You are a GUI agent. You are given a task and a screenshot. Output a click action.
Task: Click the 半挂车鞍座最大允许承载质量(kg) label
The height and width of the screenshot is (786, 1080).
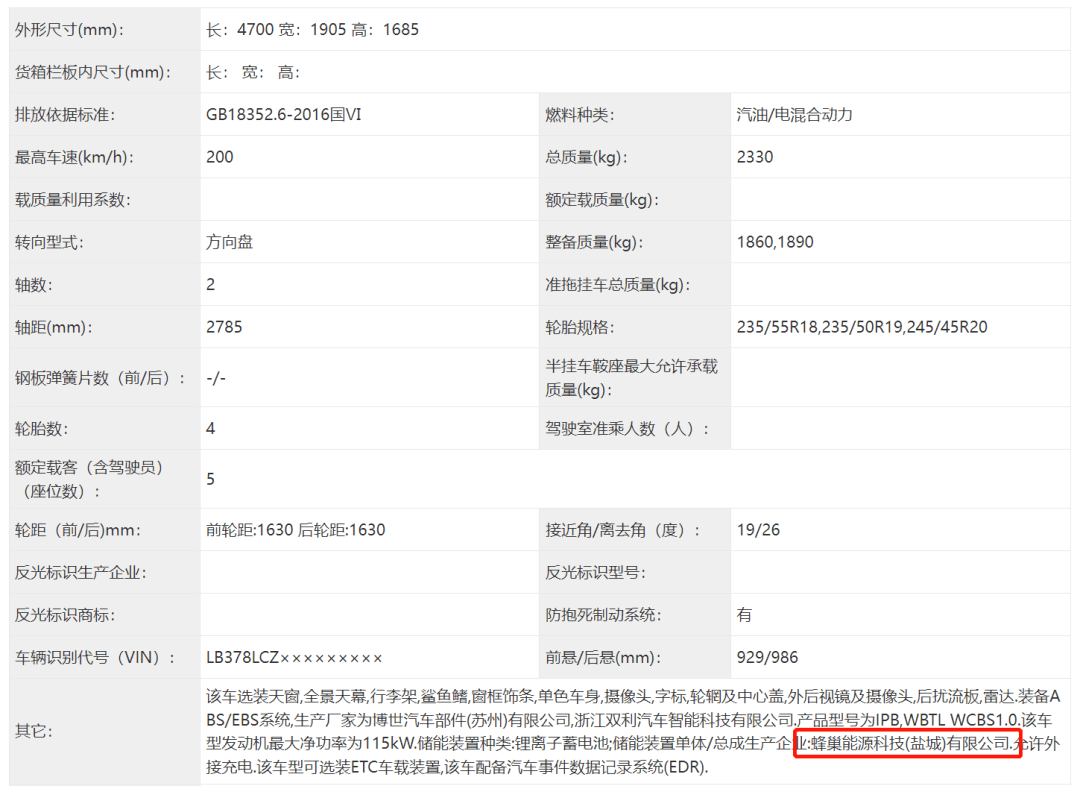click(632, 378)
